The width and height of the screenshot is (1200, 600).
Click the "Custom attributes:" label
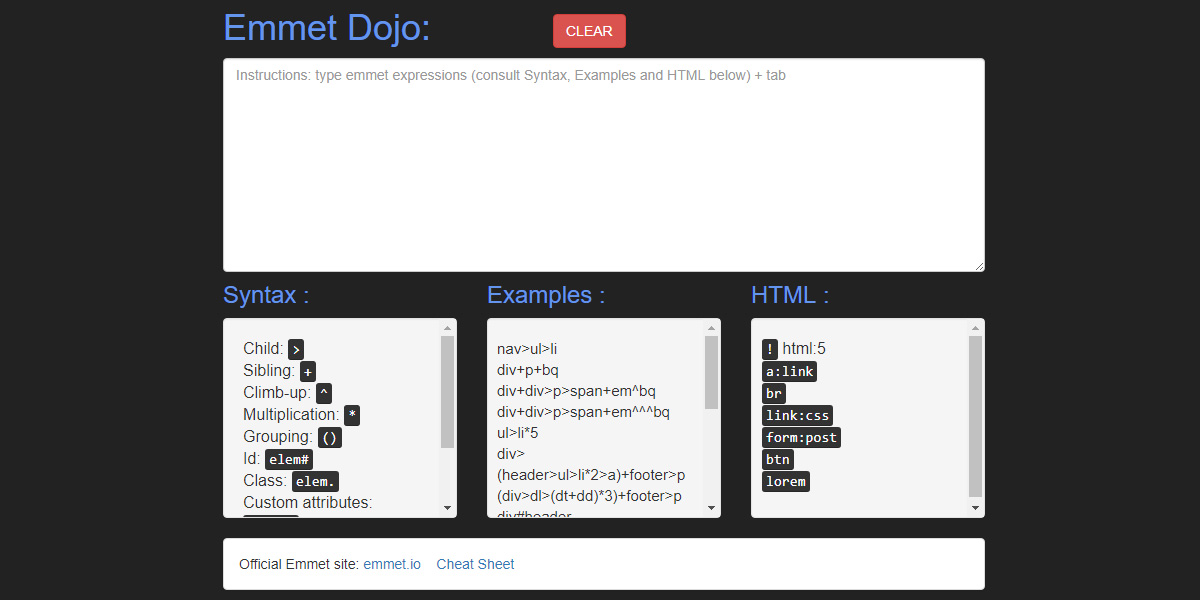[307, 502]
